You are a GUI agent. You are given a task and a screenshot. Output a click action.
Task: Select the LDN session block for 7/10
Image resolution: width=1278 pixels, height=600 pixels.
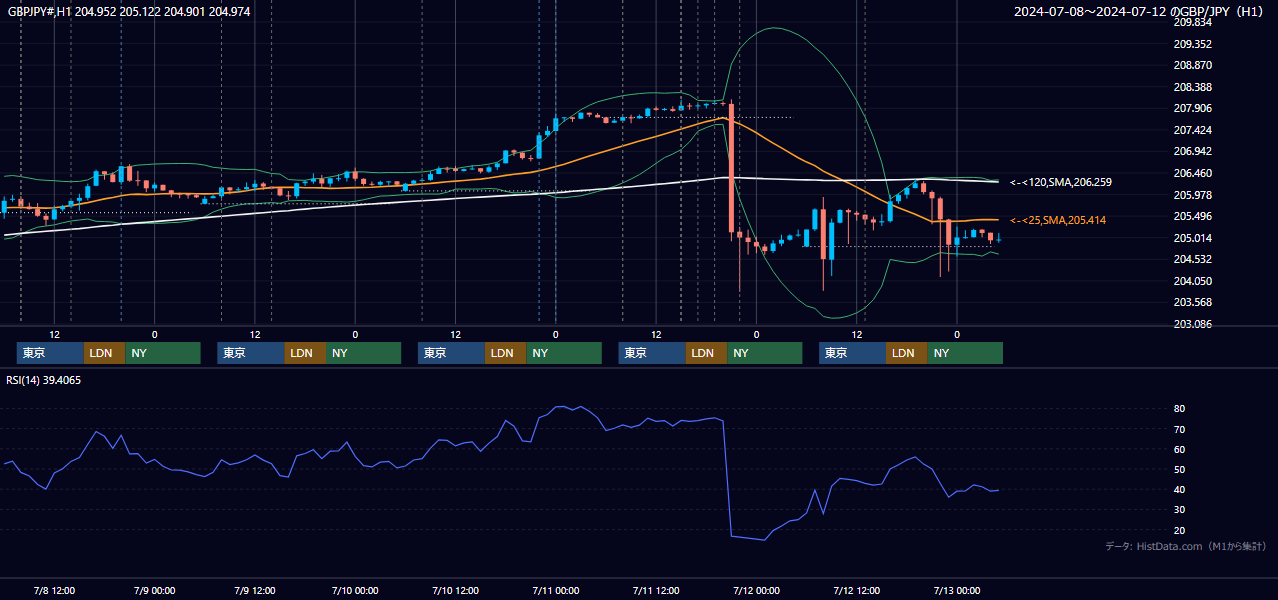(x=505, y=353)
